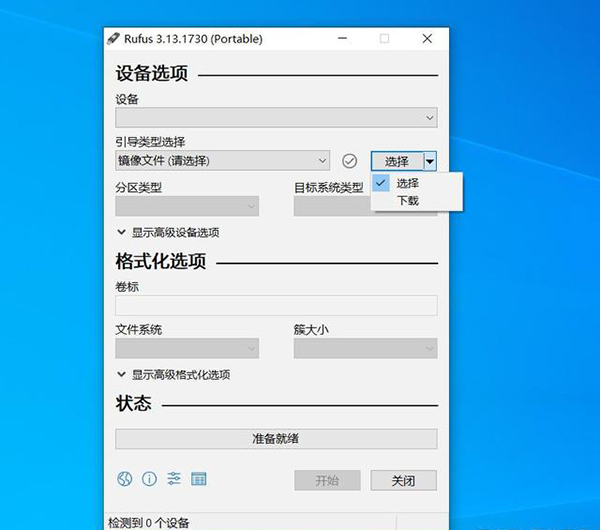600x530 pixels.
Task: Click the arrow beside the 选择 split button
Action: tap(430, 161)
